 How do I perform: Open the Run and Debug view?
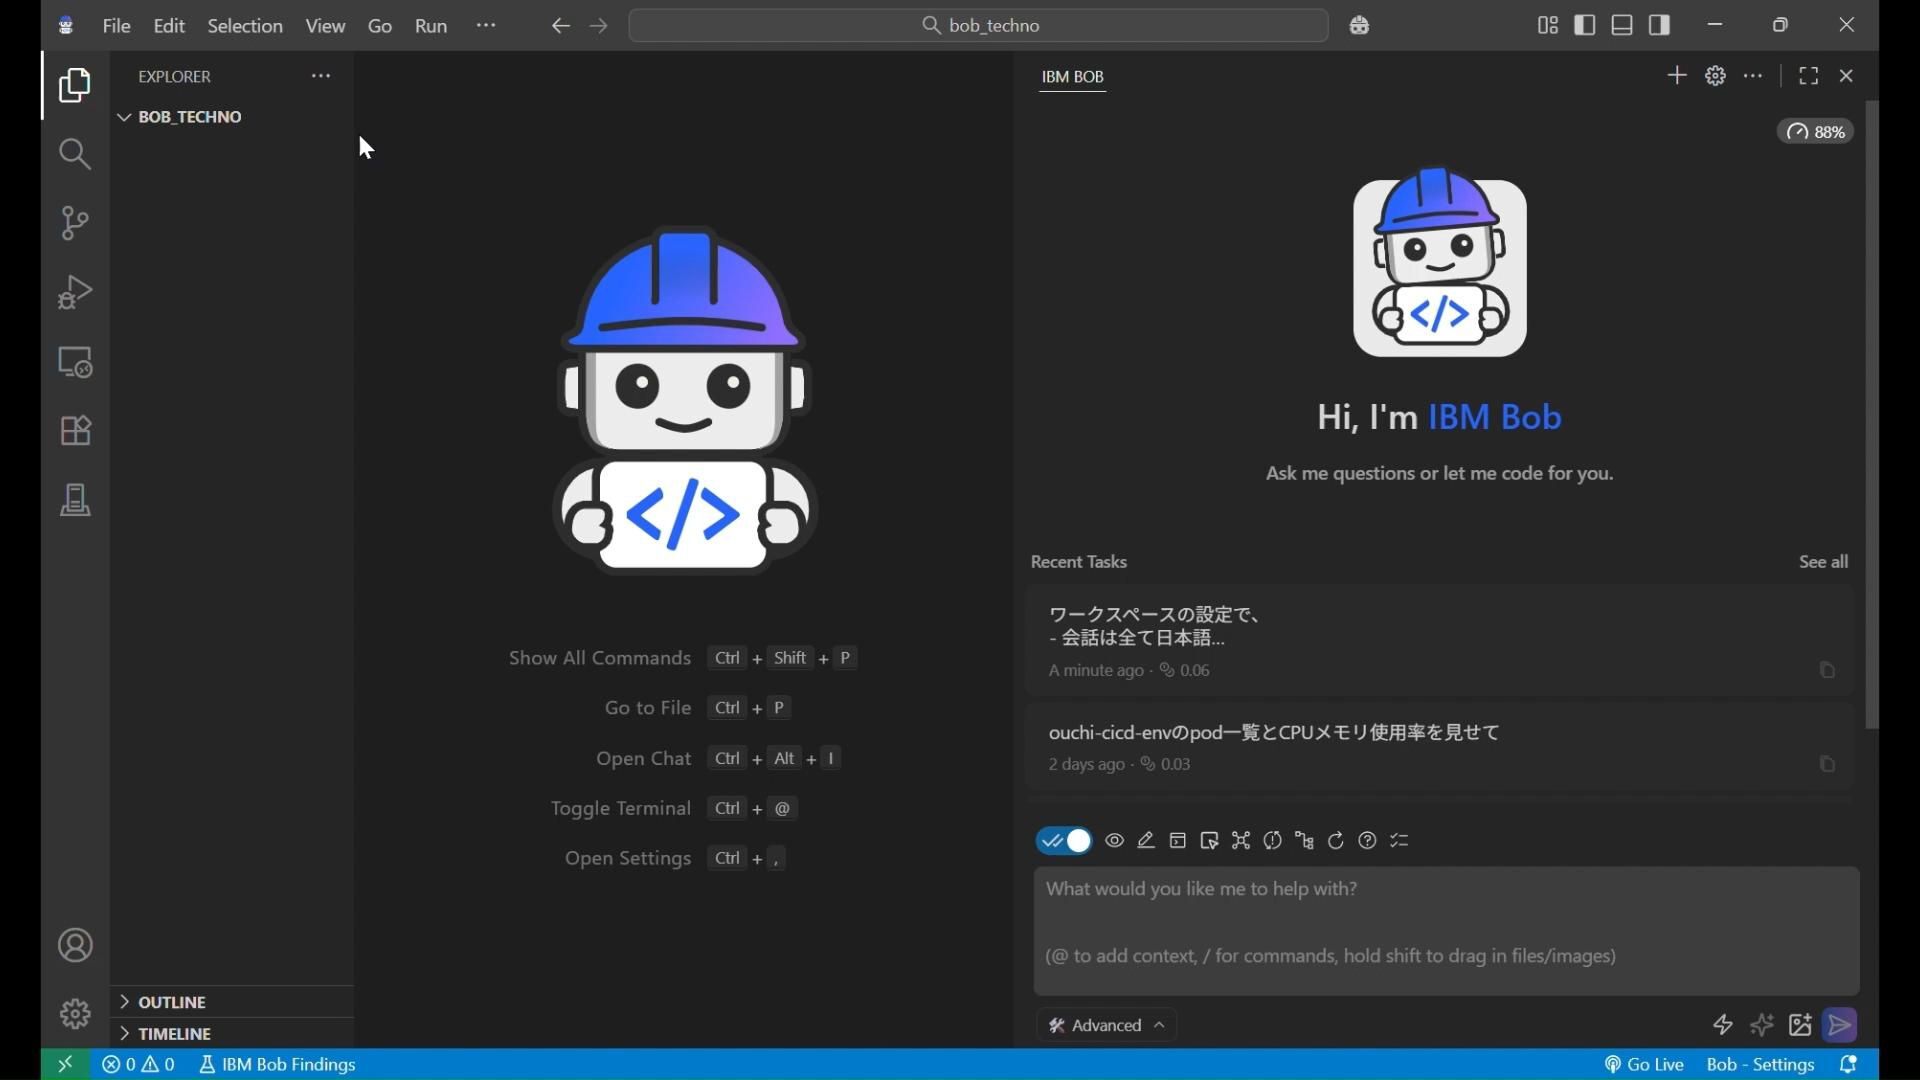(75, 292)
